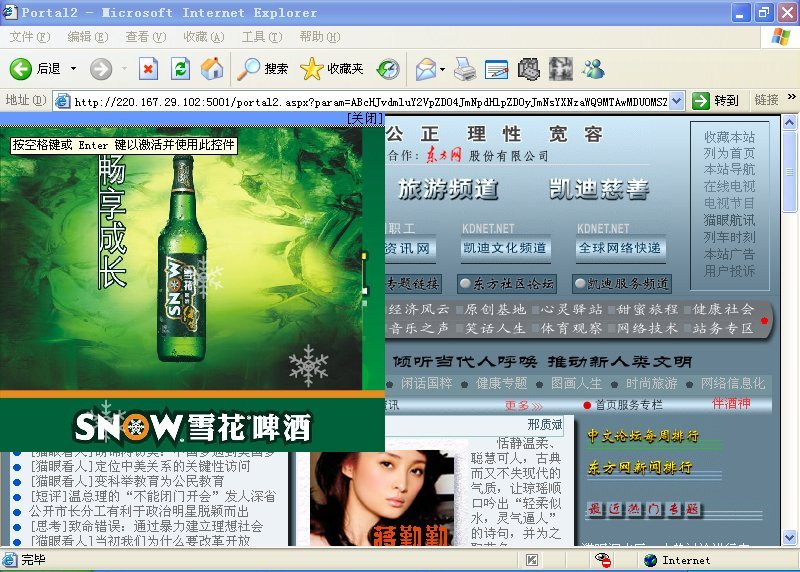Open article 变科举教育为公民教育
This screenshot has height=572, width=800.
point(128,481)
